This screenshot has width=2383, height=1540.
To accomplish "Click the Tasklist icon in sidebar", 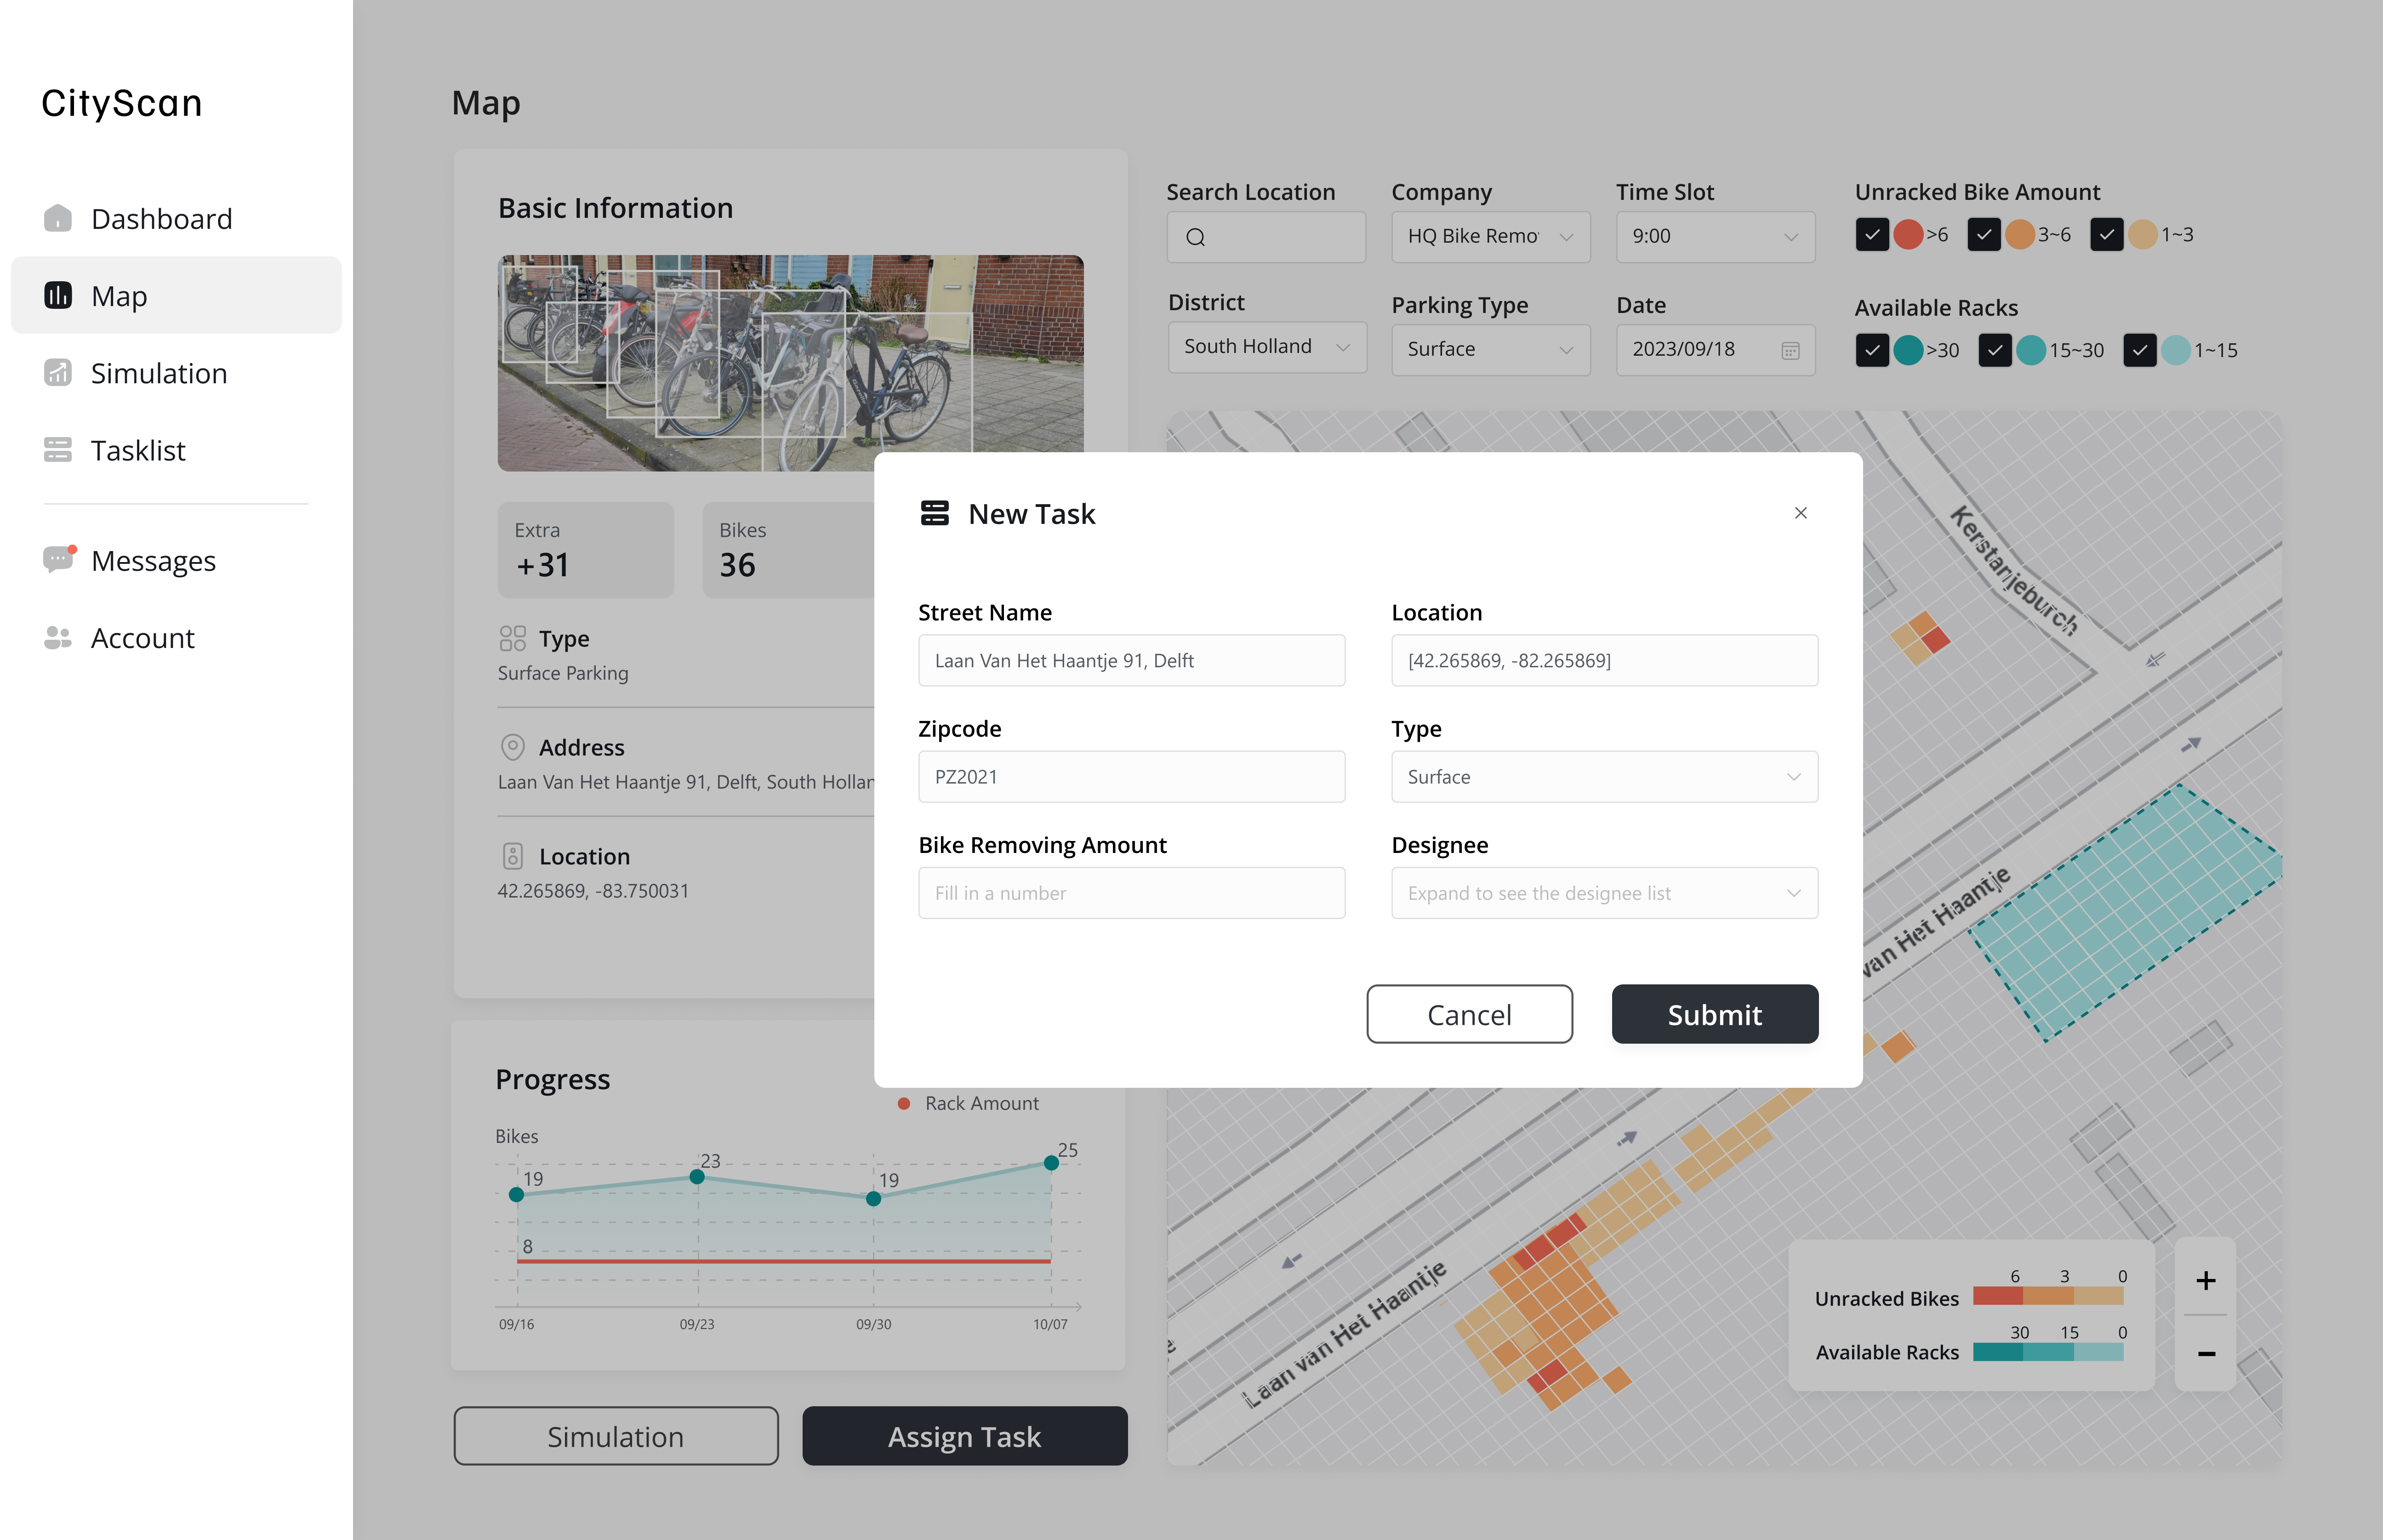I will (x=58, y=450).
